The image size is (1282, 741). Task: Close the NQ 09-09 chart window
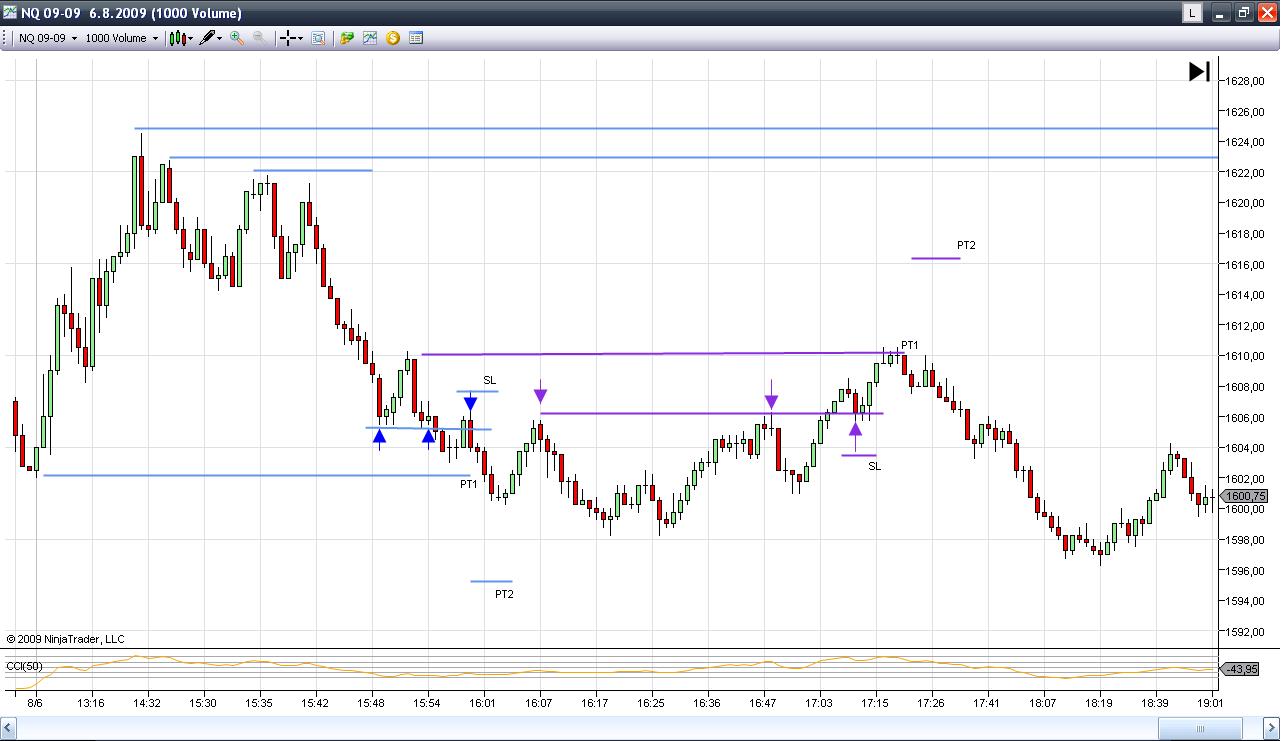1265,13
